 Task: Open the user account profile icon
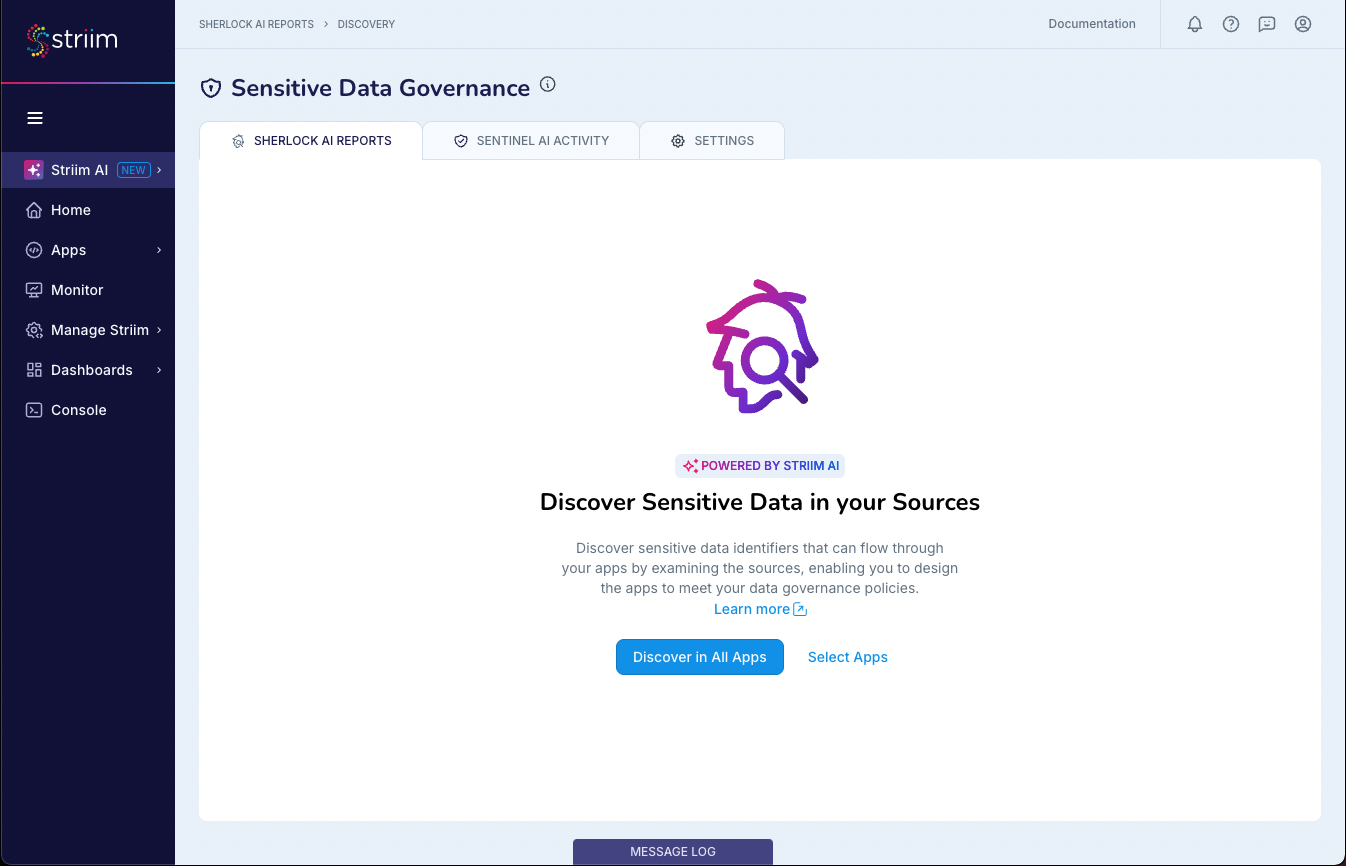(x=1302, y=24)
